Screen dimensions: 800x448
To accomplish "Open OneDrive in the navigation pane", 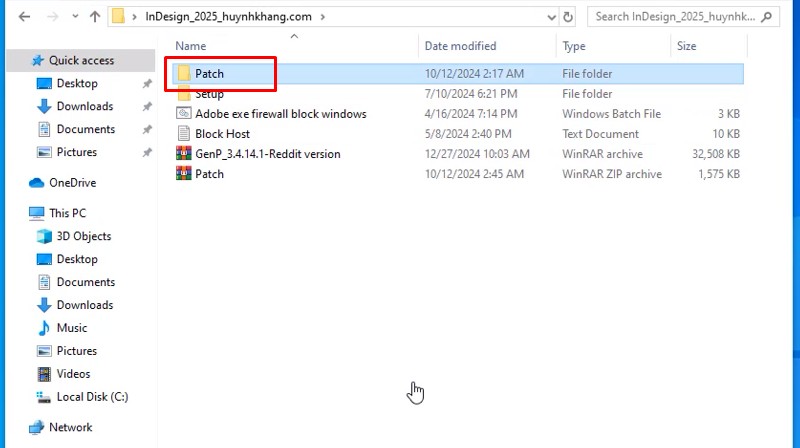I will (x=72, y=183).
